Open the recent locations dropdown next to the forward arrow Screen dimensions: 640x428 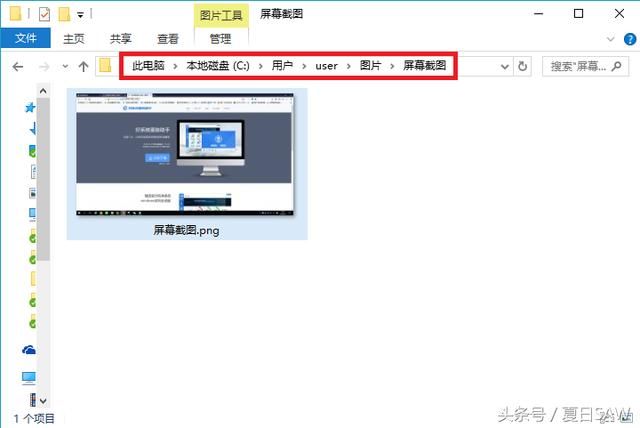click(x=65, y=67)
